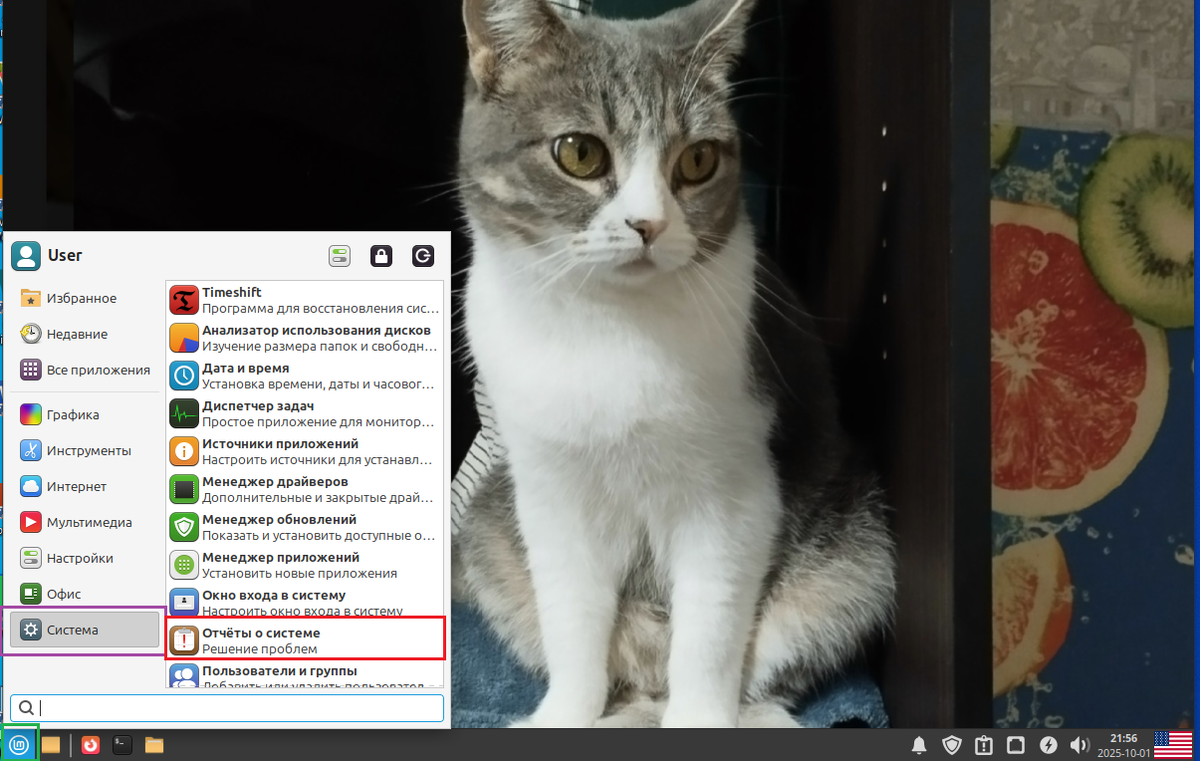The image size is (1200, 761).
Task: Log out using the power icon
Action: 423,256
